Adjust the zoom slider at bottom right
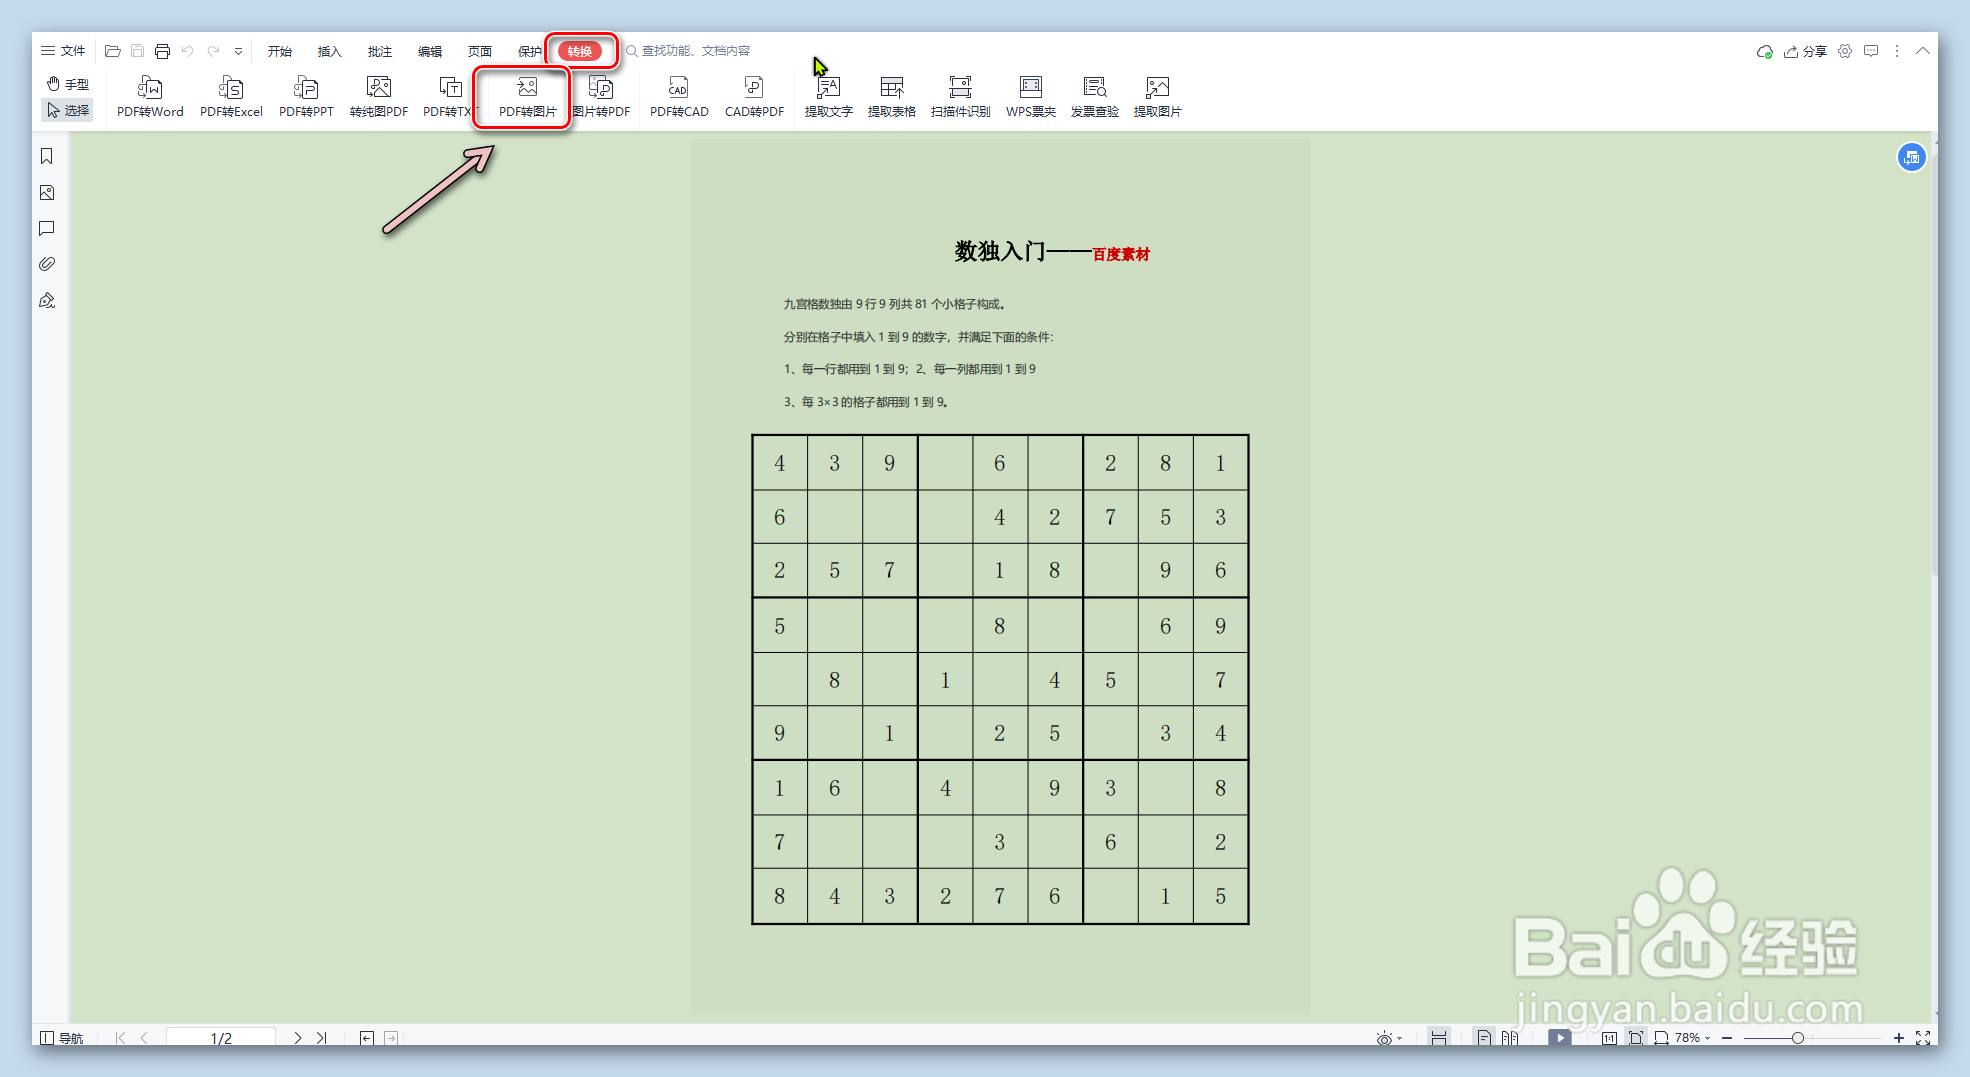This screenshot has height=1077, width=1970. (x=1800, y=1038)
